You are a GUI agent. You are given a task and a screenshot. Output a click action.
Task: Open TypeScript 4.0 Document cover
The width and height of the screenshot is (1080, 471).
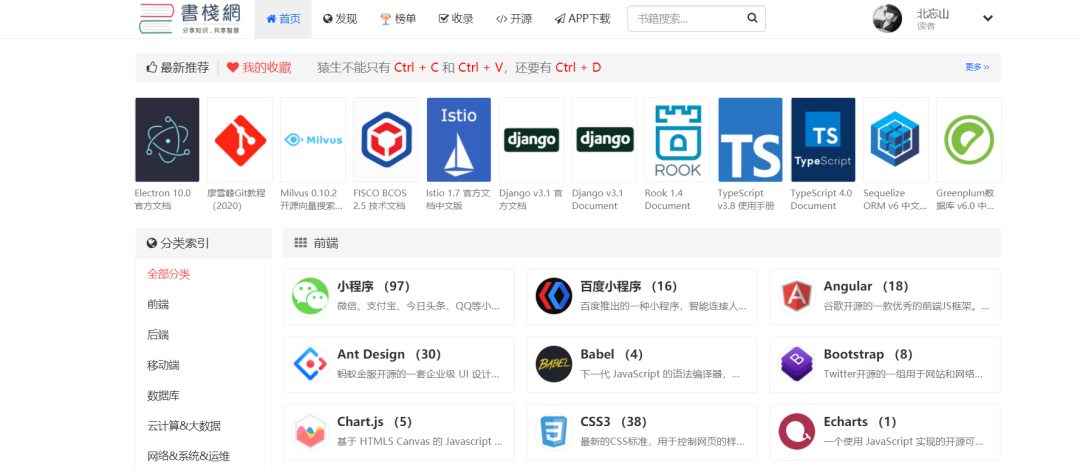tap(823, 140)
